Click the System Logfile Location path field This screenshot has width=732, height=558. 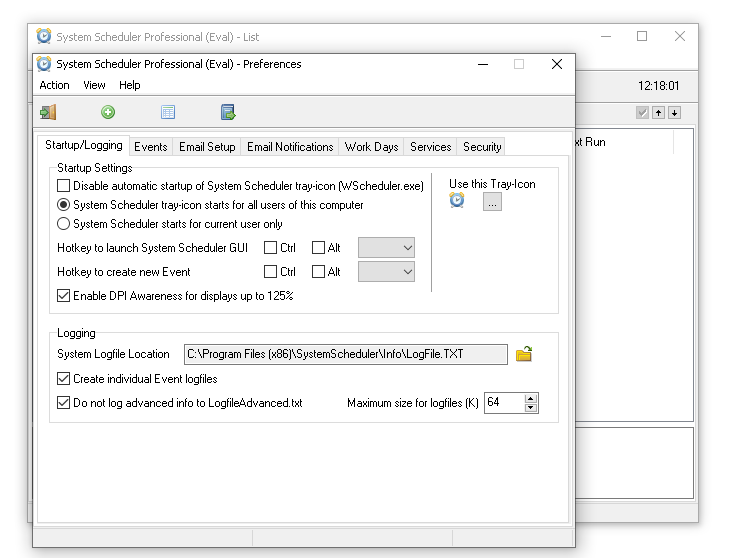pos(345,354)
